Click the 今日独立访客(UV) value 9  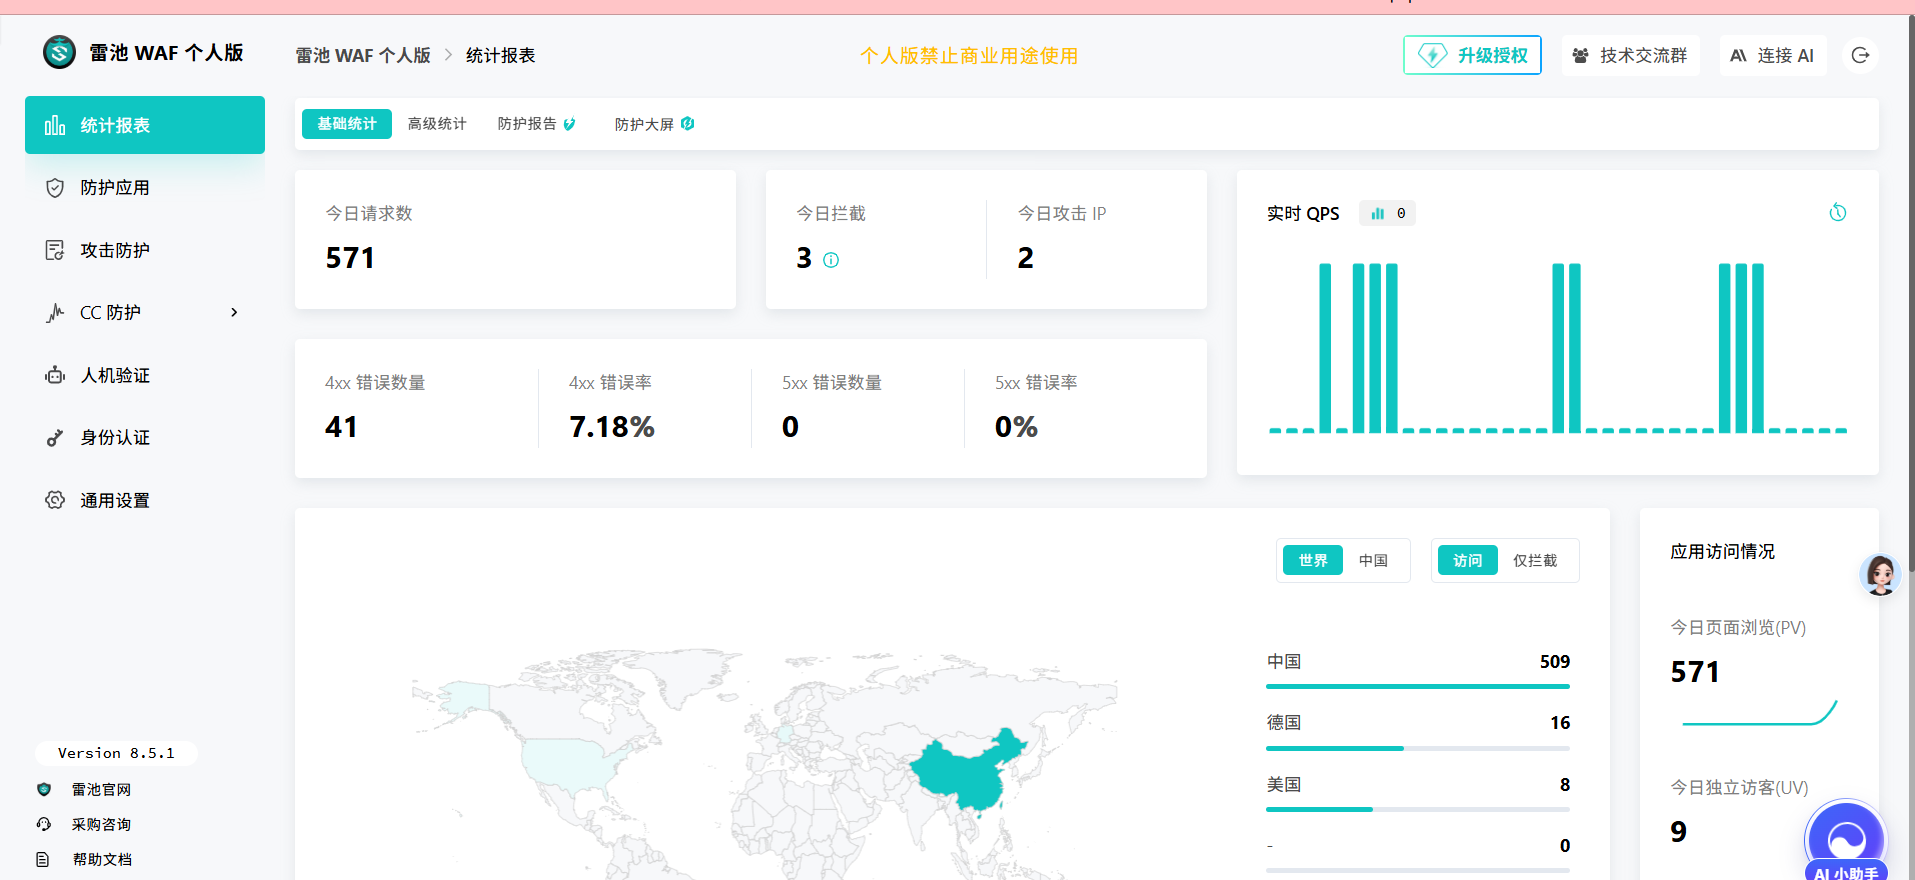point(1678,832)
